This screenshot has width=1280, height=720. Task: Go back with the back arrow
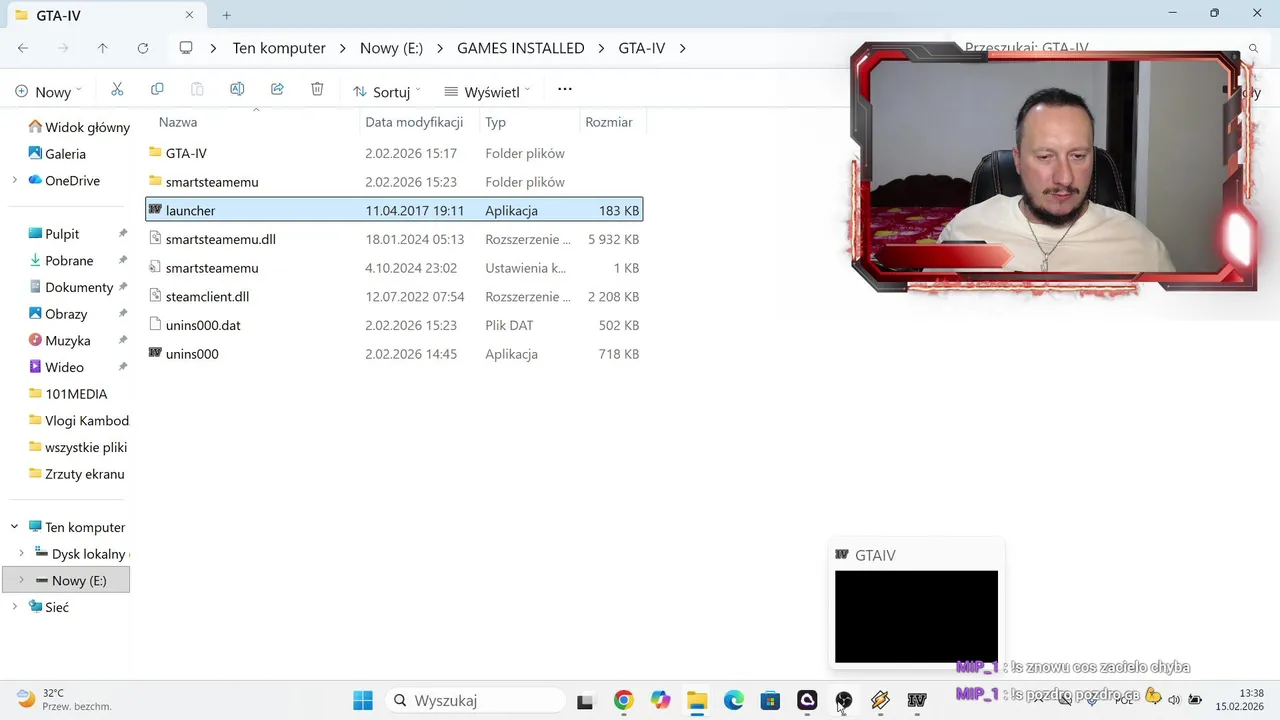coord(23,48)
